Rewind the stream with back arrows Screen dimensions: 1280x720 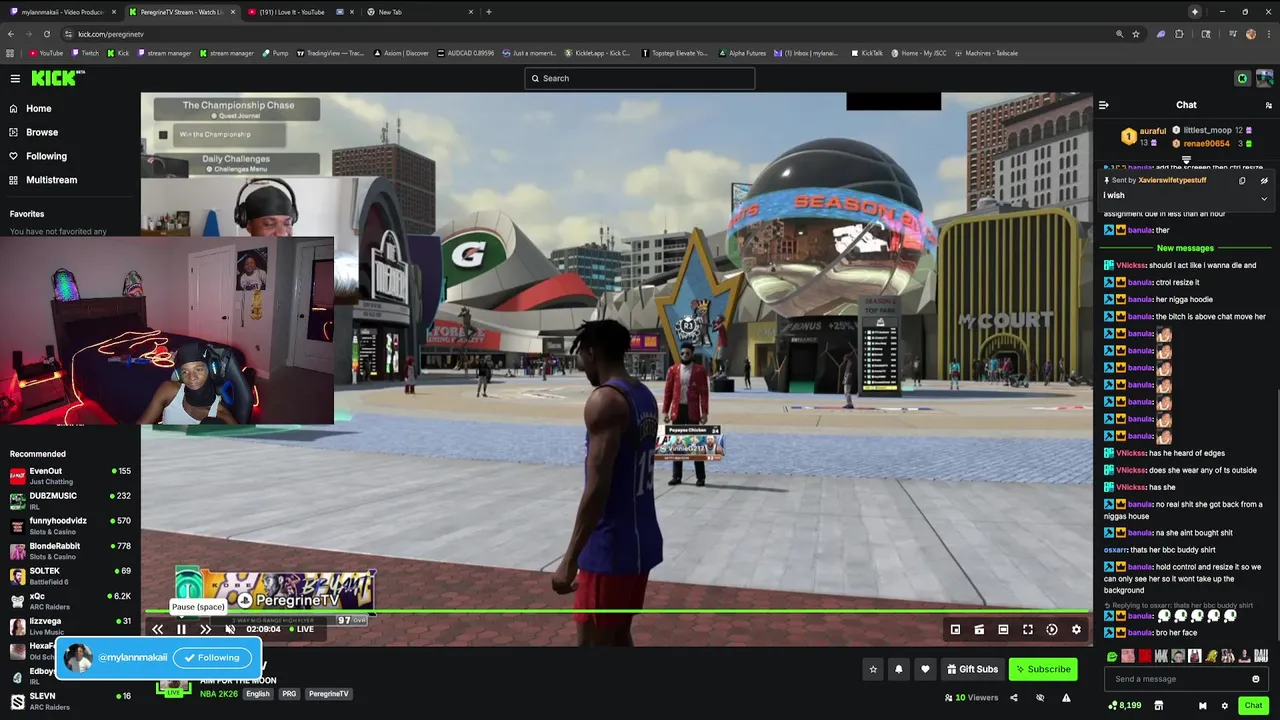pos(157,629)
